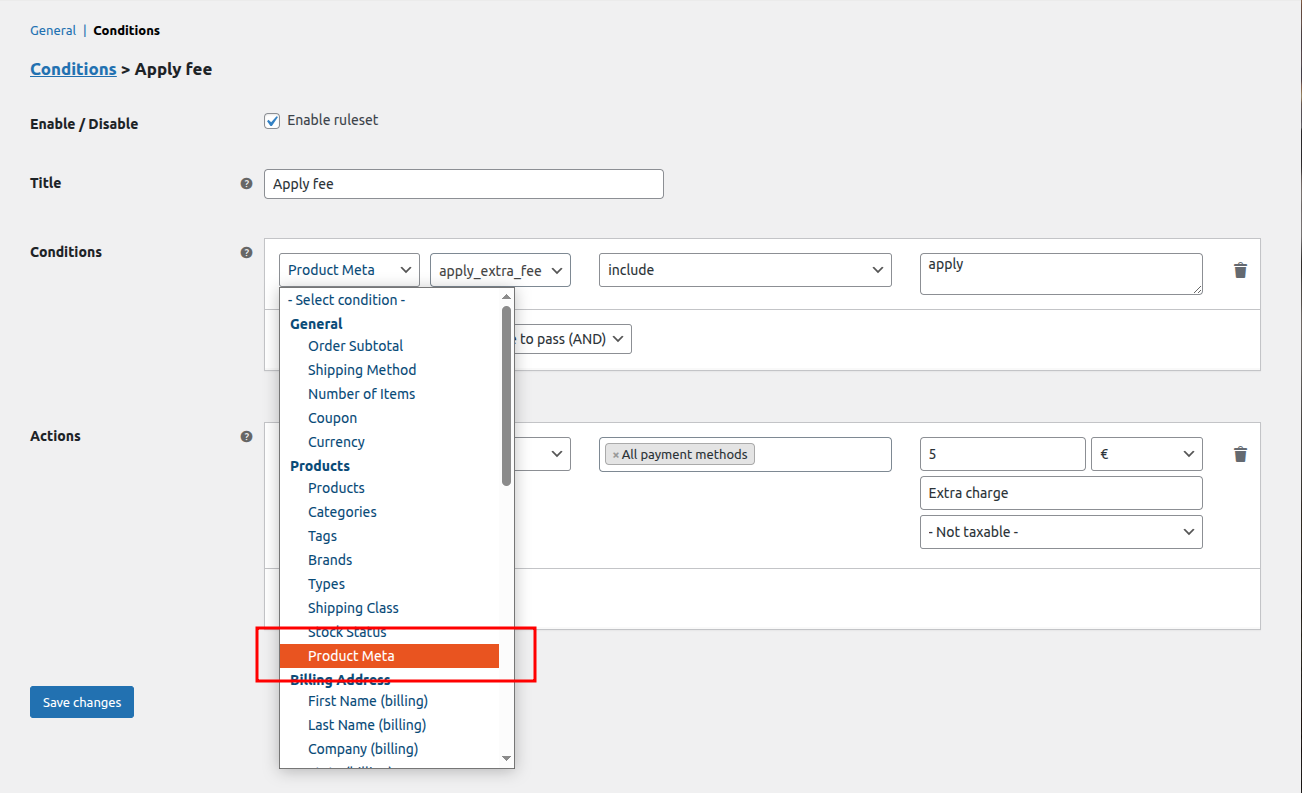Switch to the General tab
1302x793 pixels.
[x=53, y=31]
